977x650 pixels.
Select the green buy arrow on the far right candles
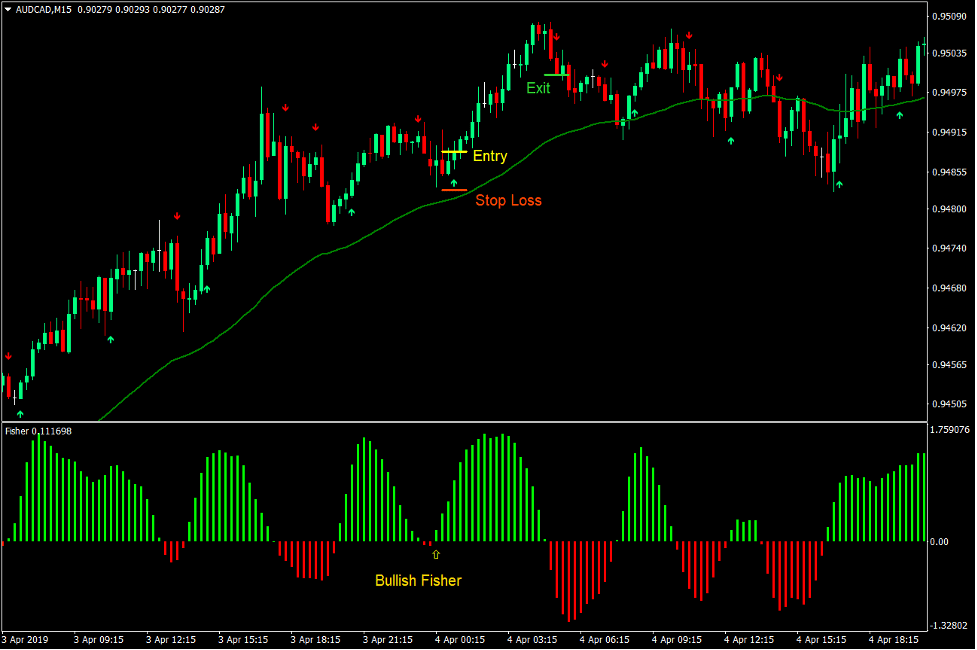tap(900, 114)
